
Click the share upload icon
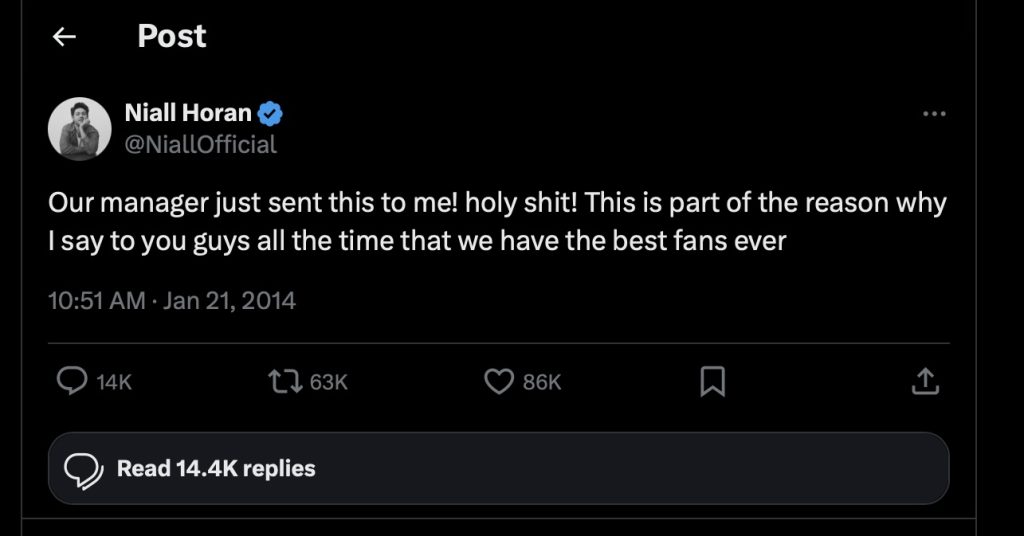point(926,381)
